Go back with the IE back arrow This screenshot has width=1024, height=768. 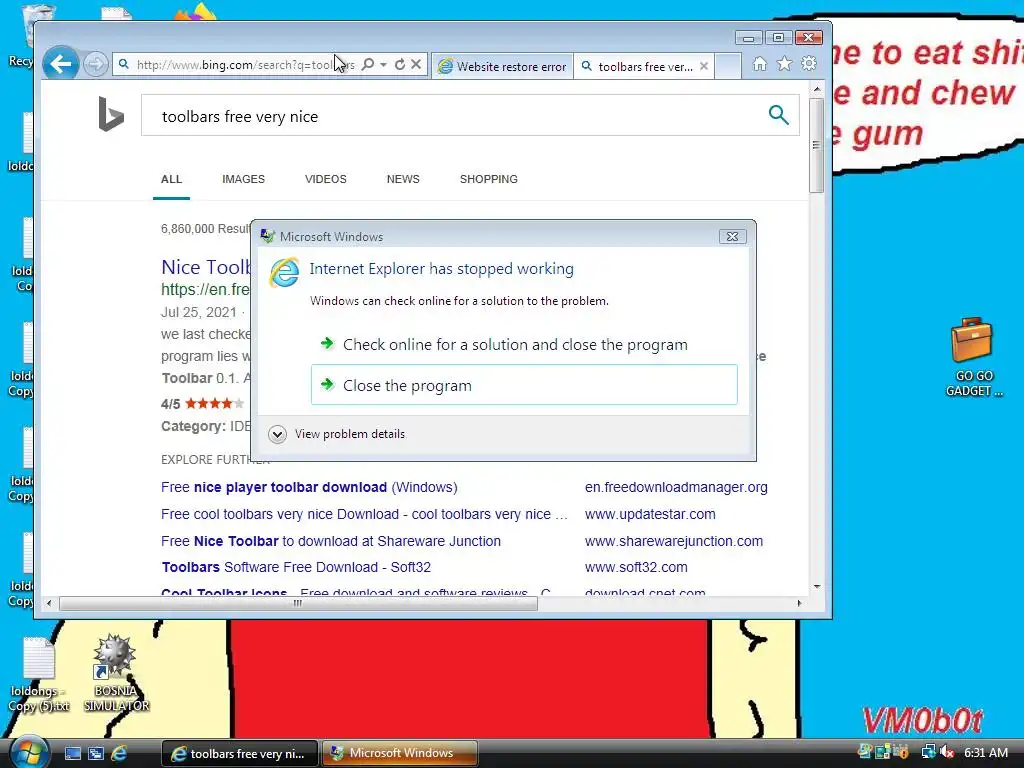pos(61,64)
